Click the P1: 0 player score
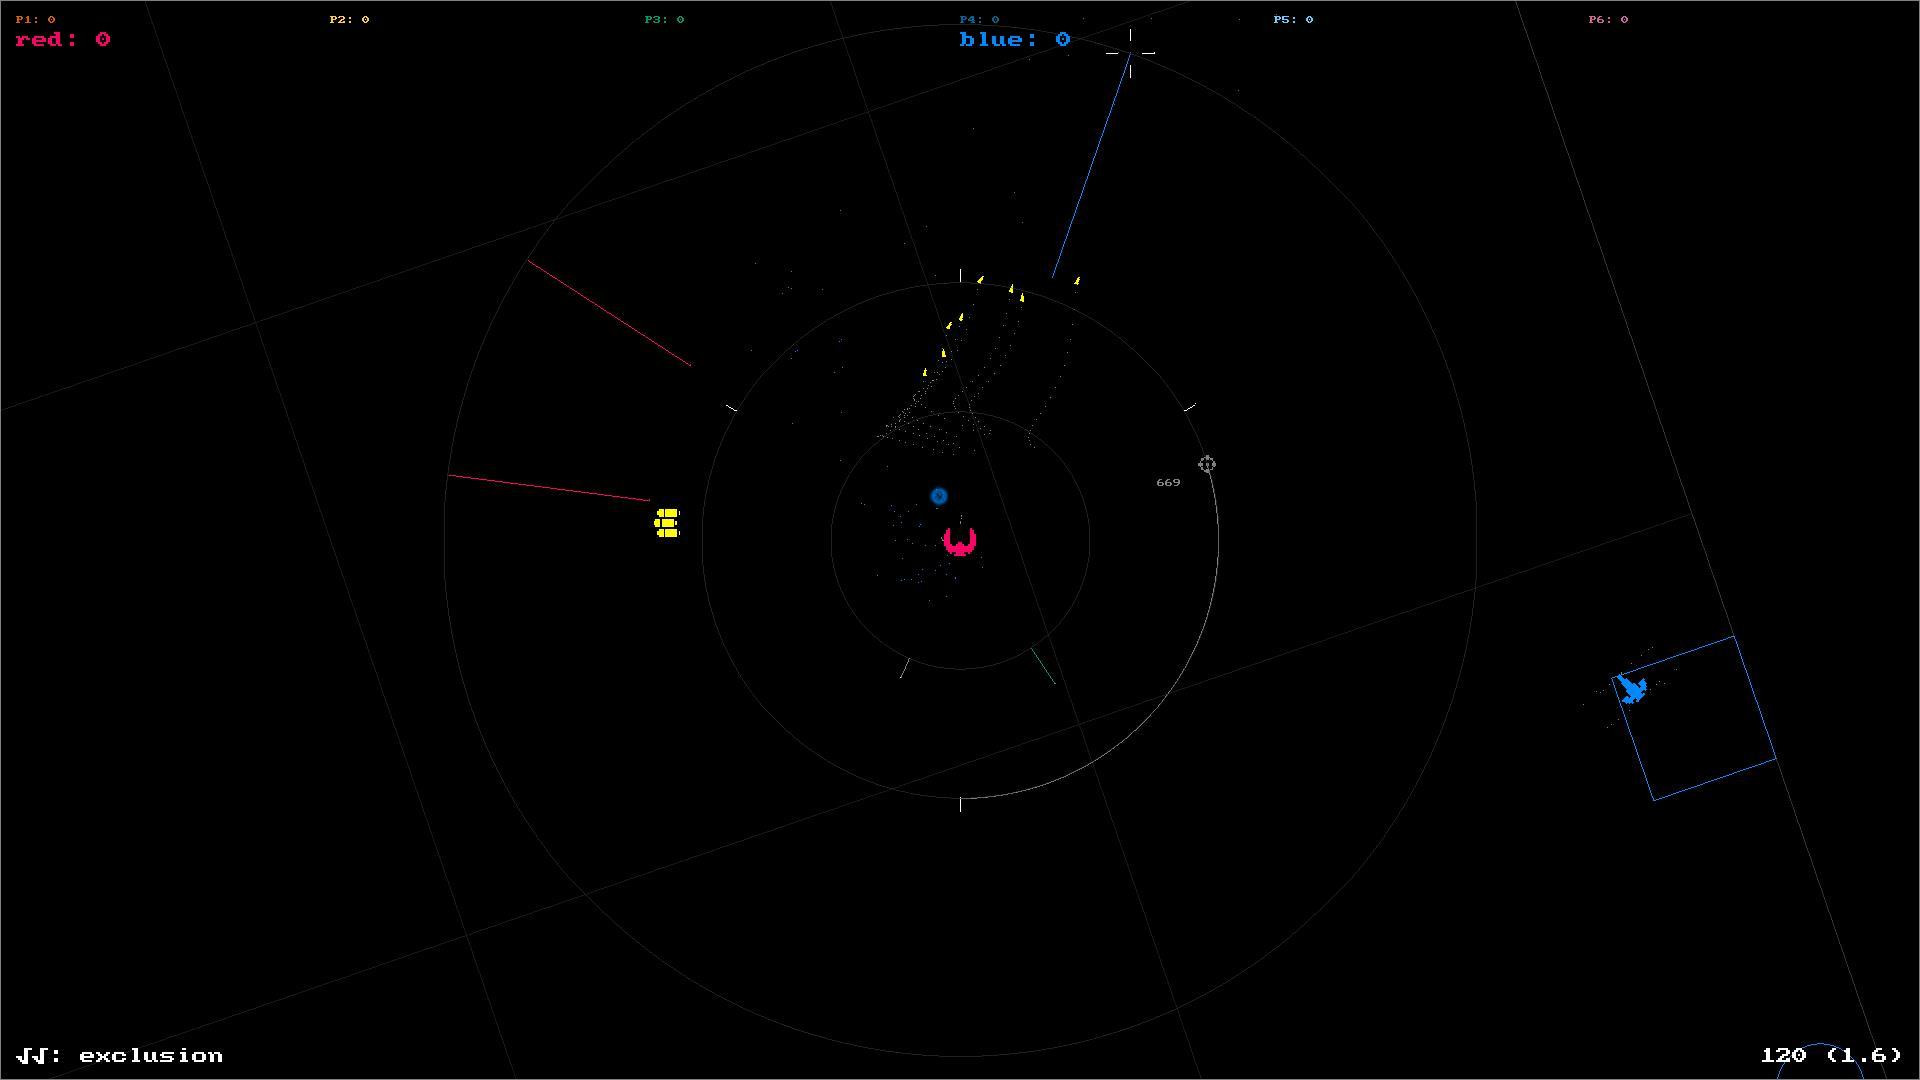The height and width of the screenshot is (1080, 1920). (36, 19)
